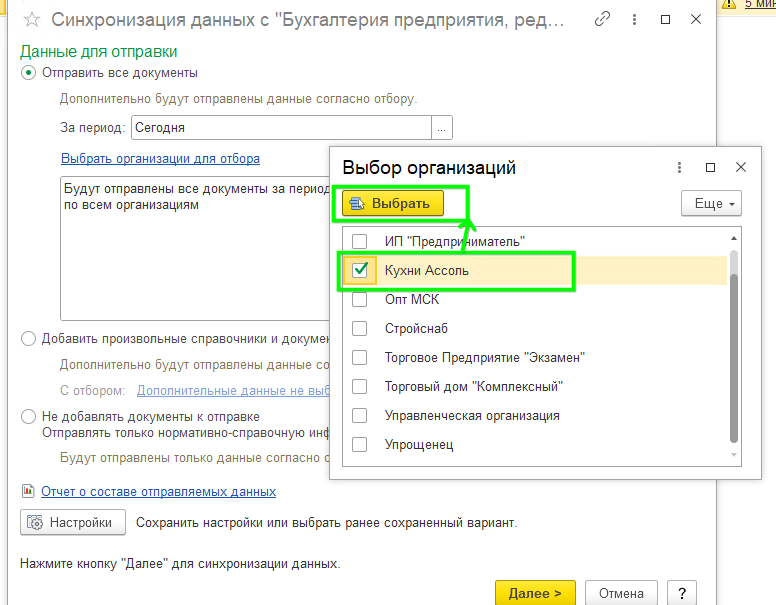Close the Выбор организаций dialog
Screen dimensions: 776x605
(741, 167)
